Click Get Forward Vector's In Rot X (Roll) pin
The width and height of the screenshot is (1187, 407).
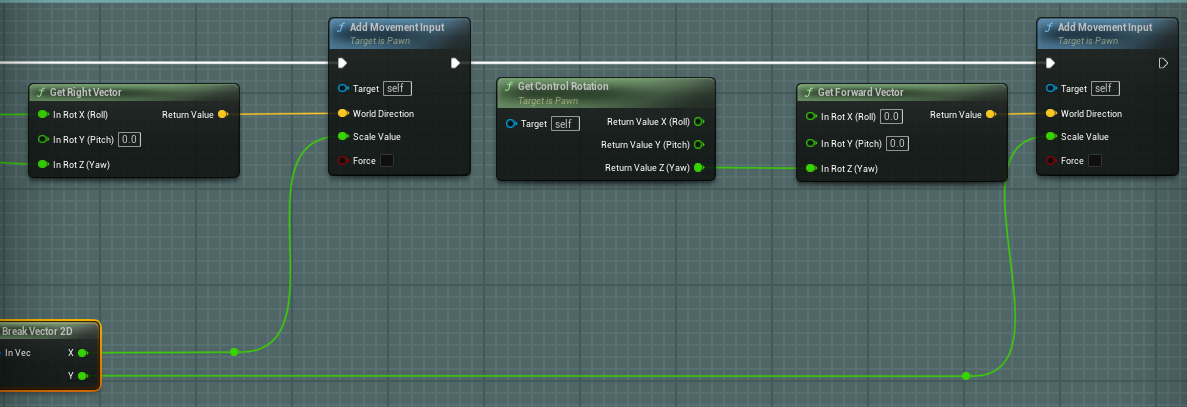coord(812,117)
